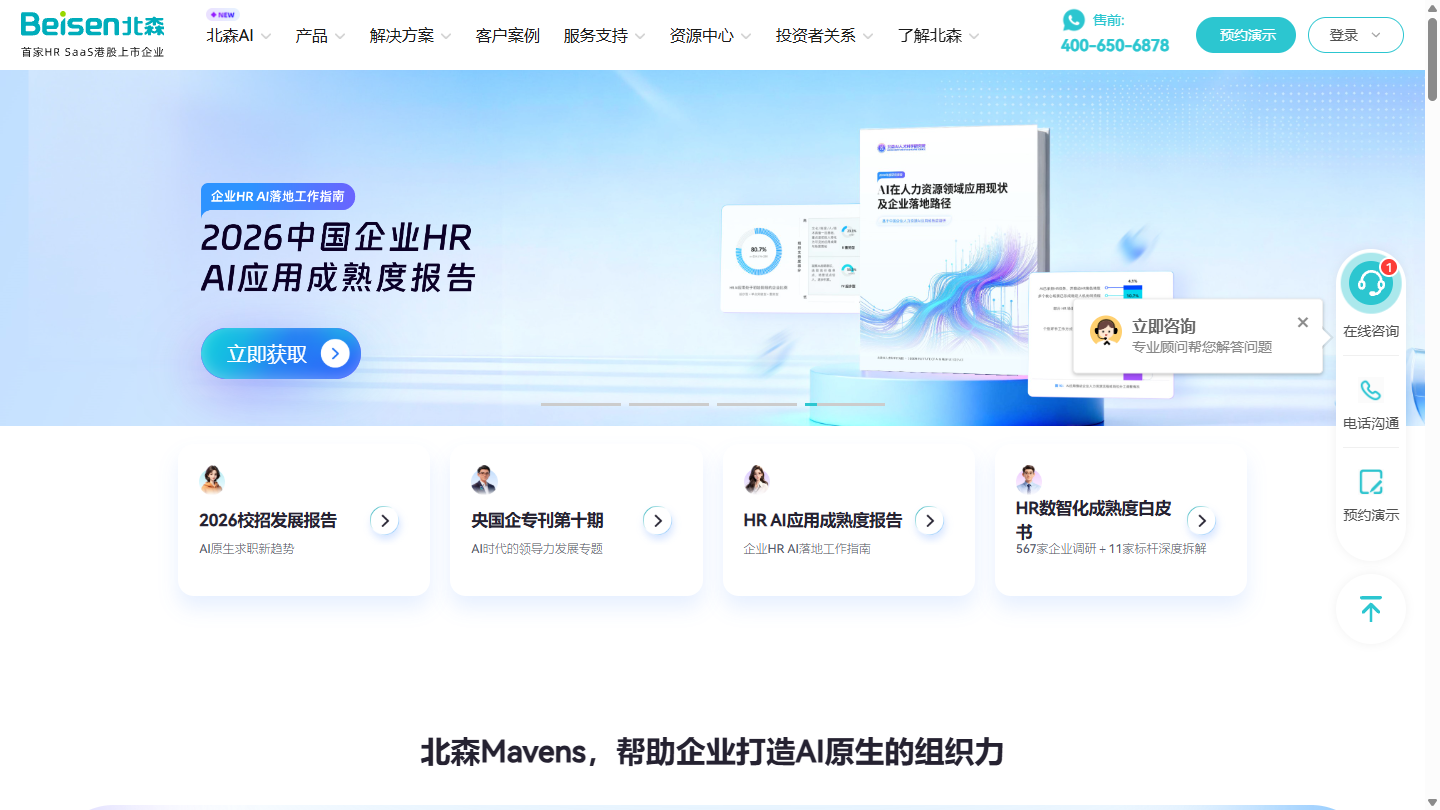Click the avatar on HR数智化成熟度白皮书 card
Viewport: 1440px width, 810px height.
1029,480
